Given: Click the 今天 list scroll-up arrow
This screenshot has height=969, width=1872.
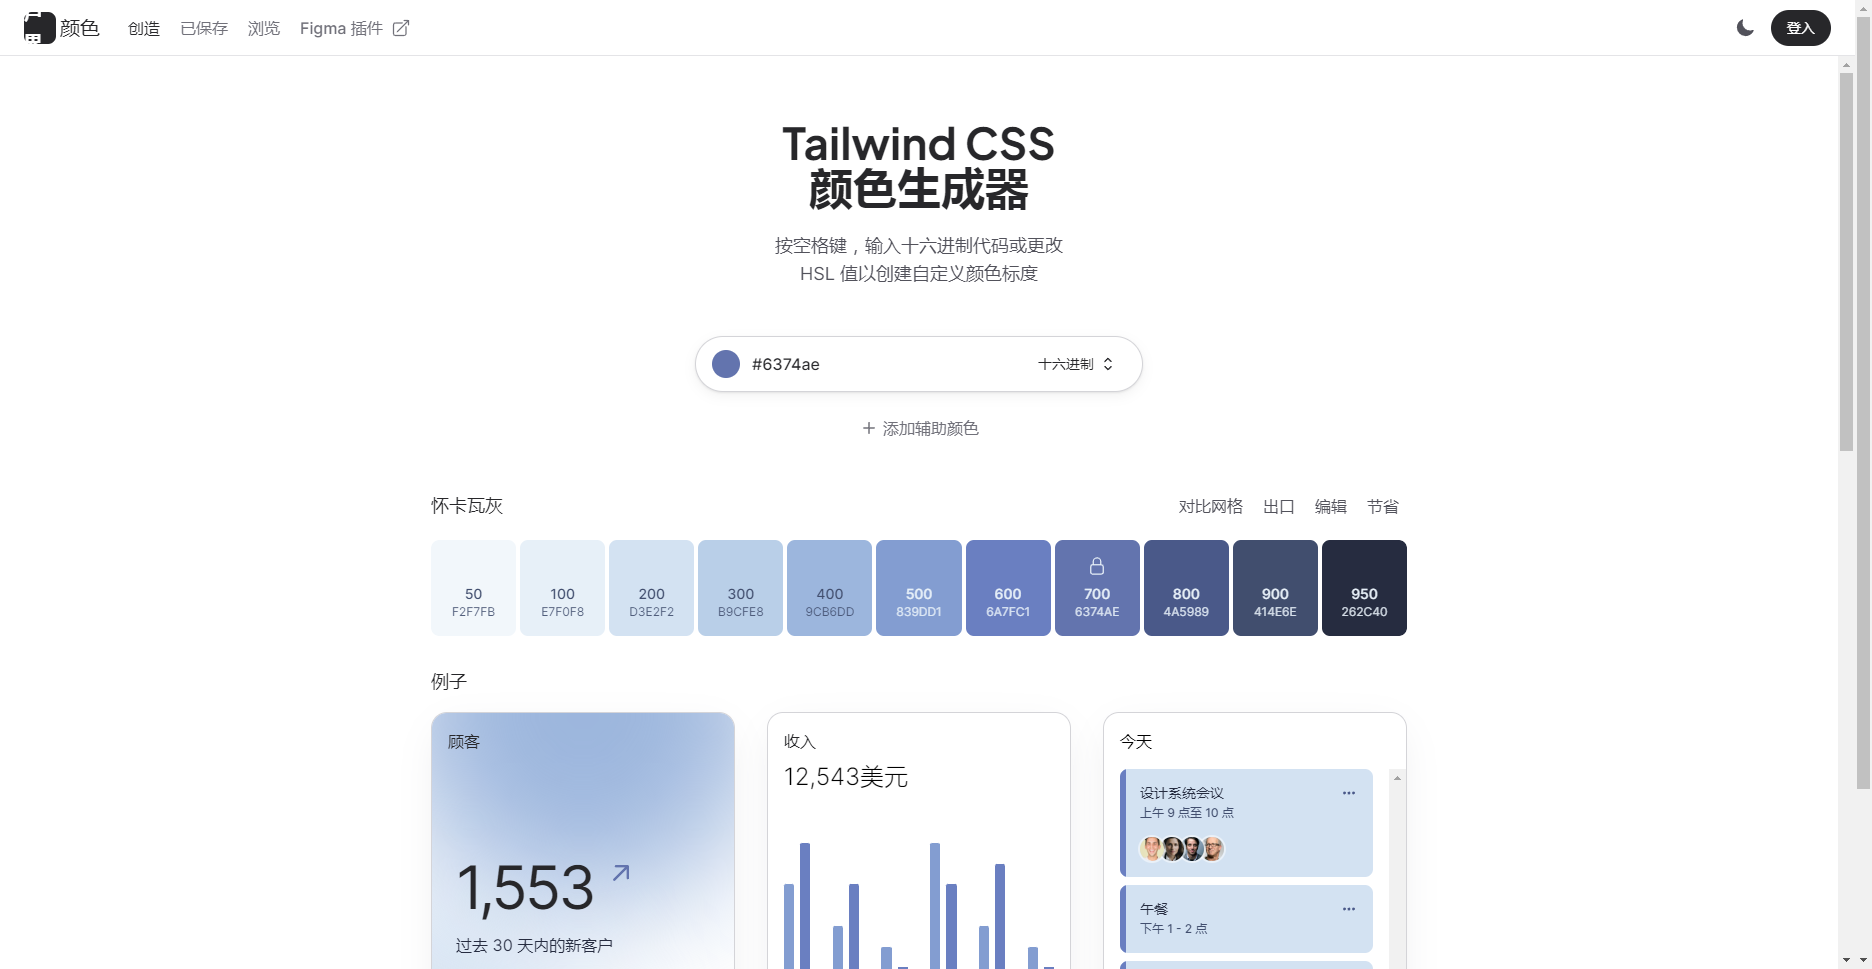Looking at the screenshot, I should tap(1397, 778).
